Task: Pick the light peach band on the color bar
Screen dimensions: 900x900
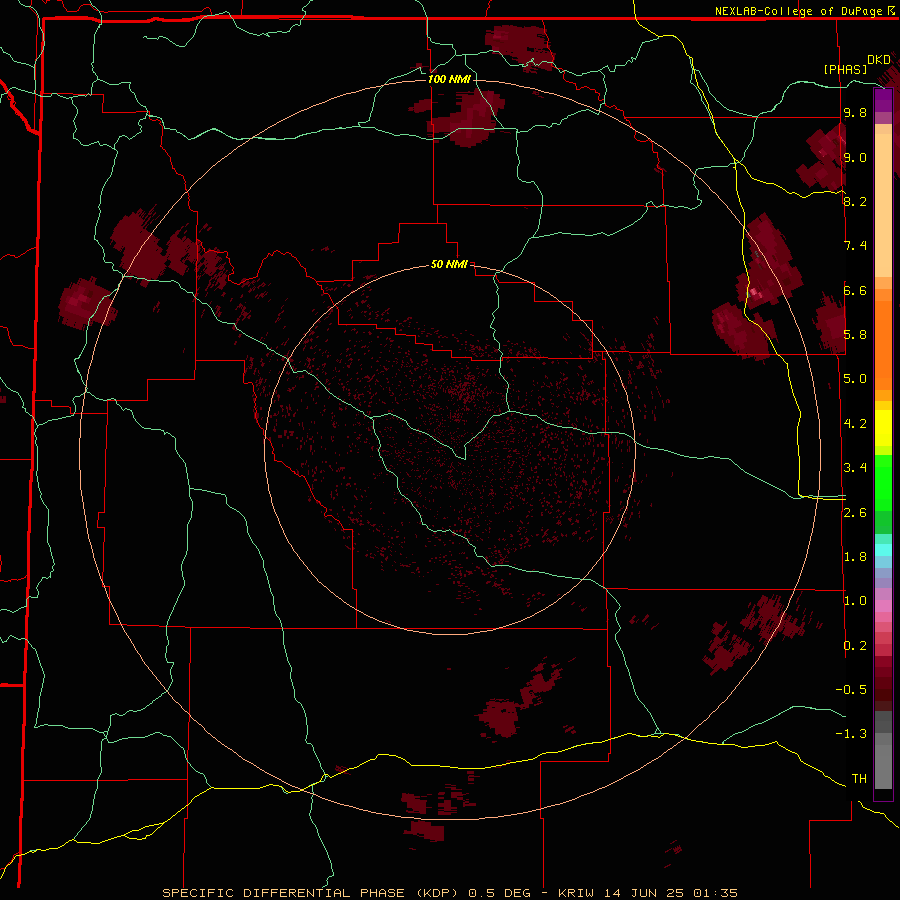Action: (883, 205)
